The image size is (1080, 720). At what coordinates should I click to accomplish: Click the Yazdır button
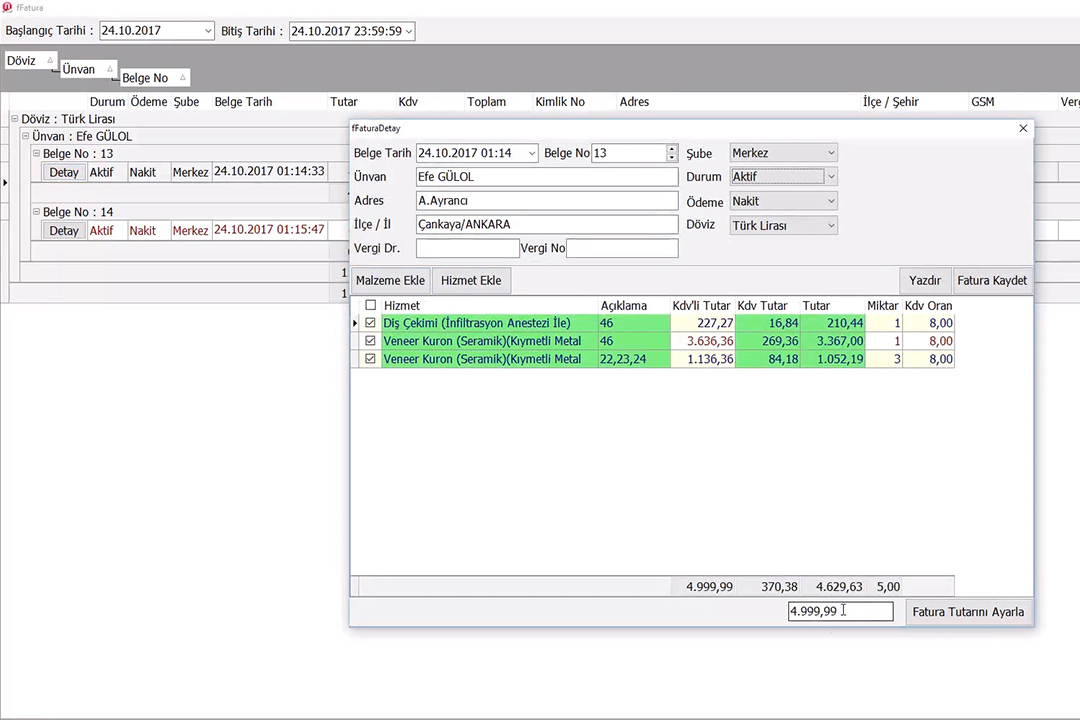(925, 280)
